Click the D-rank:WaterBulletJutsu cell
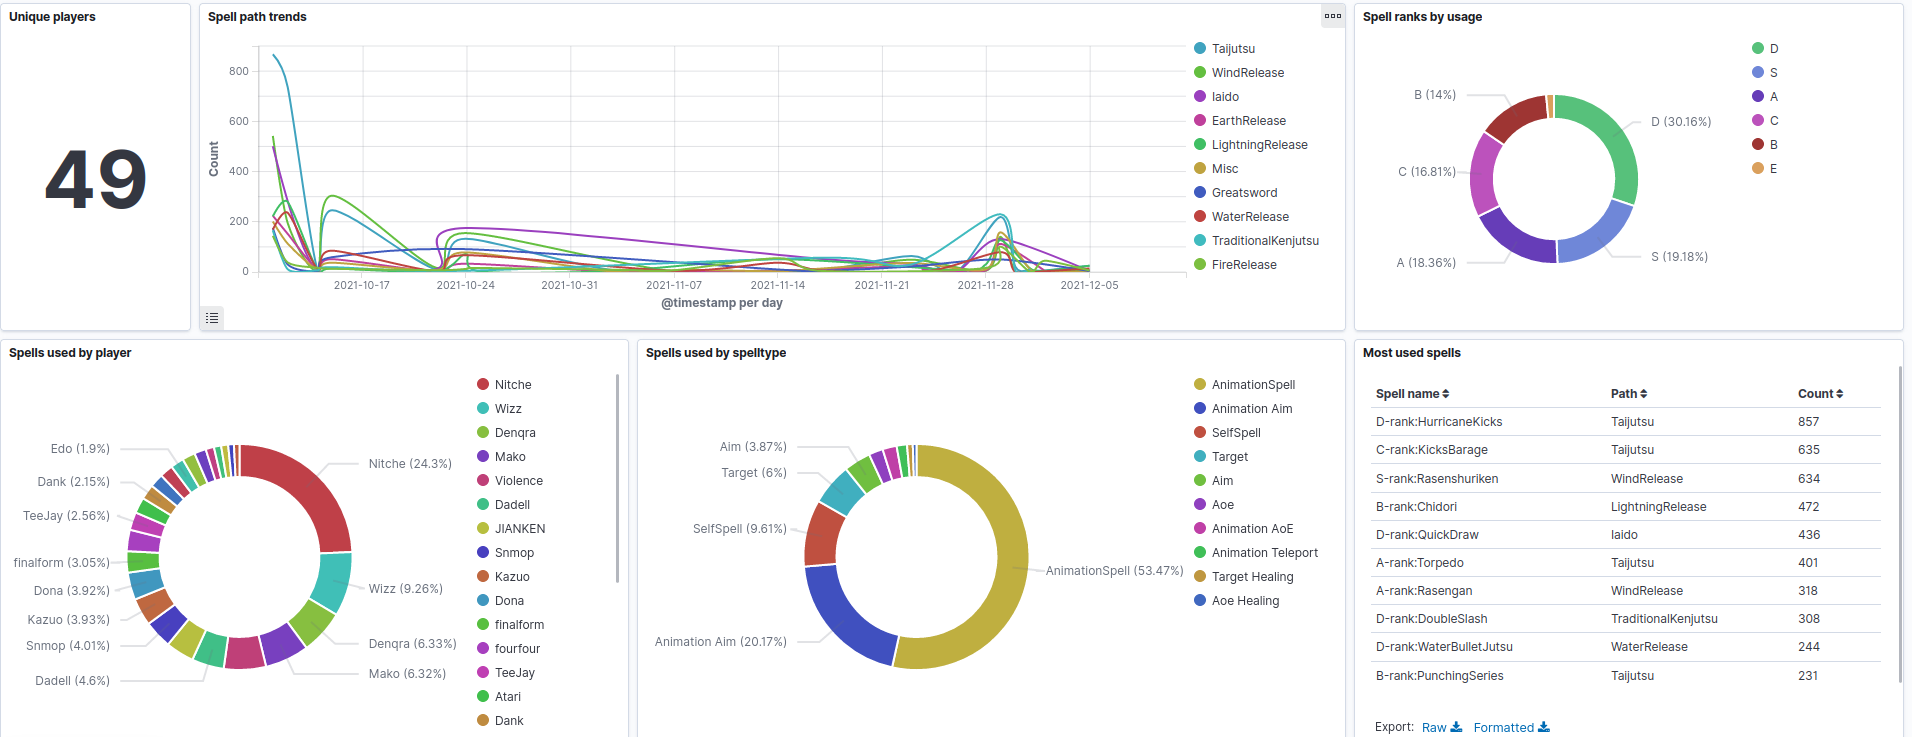1912x737 pixels. click(x=1444, y=647)
